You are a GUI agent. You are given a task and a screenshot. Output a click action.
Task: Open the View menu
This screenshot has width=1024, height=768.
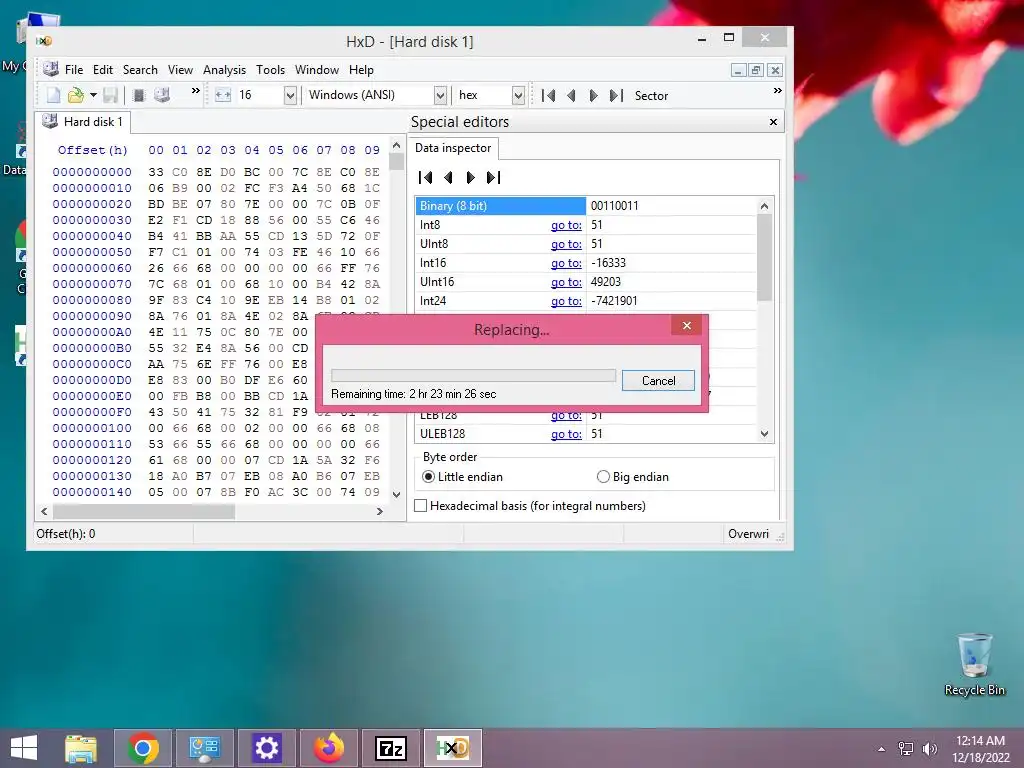180,70
